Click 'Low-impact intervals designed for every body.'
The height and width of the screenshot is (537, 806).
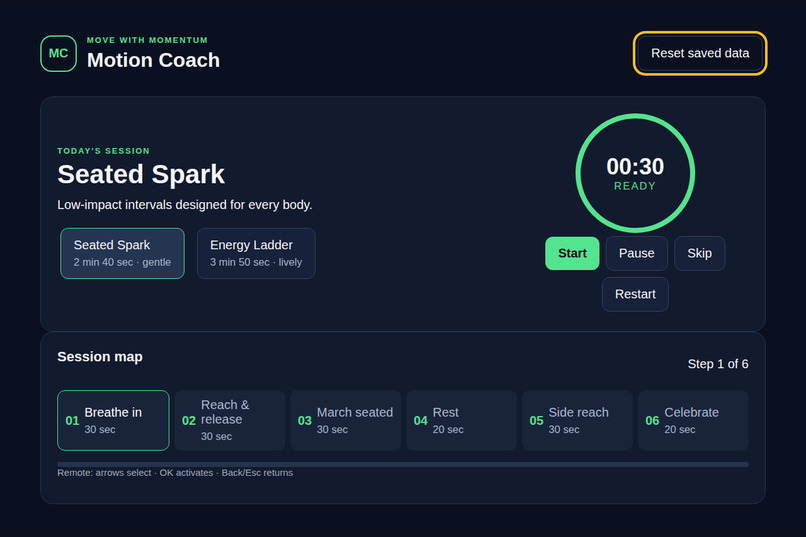(185, 205)
